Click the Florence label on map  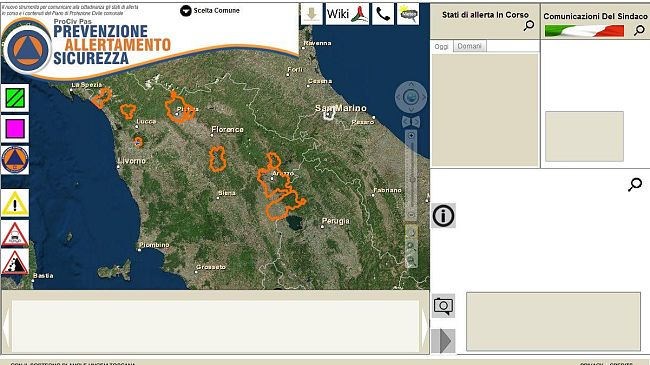click(x=227, y=129)
